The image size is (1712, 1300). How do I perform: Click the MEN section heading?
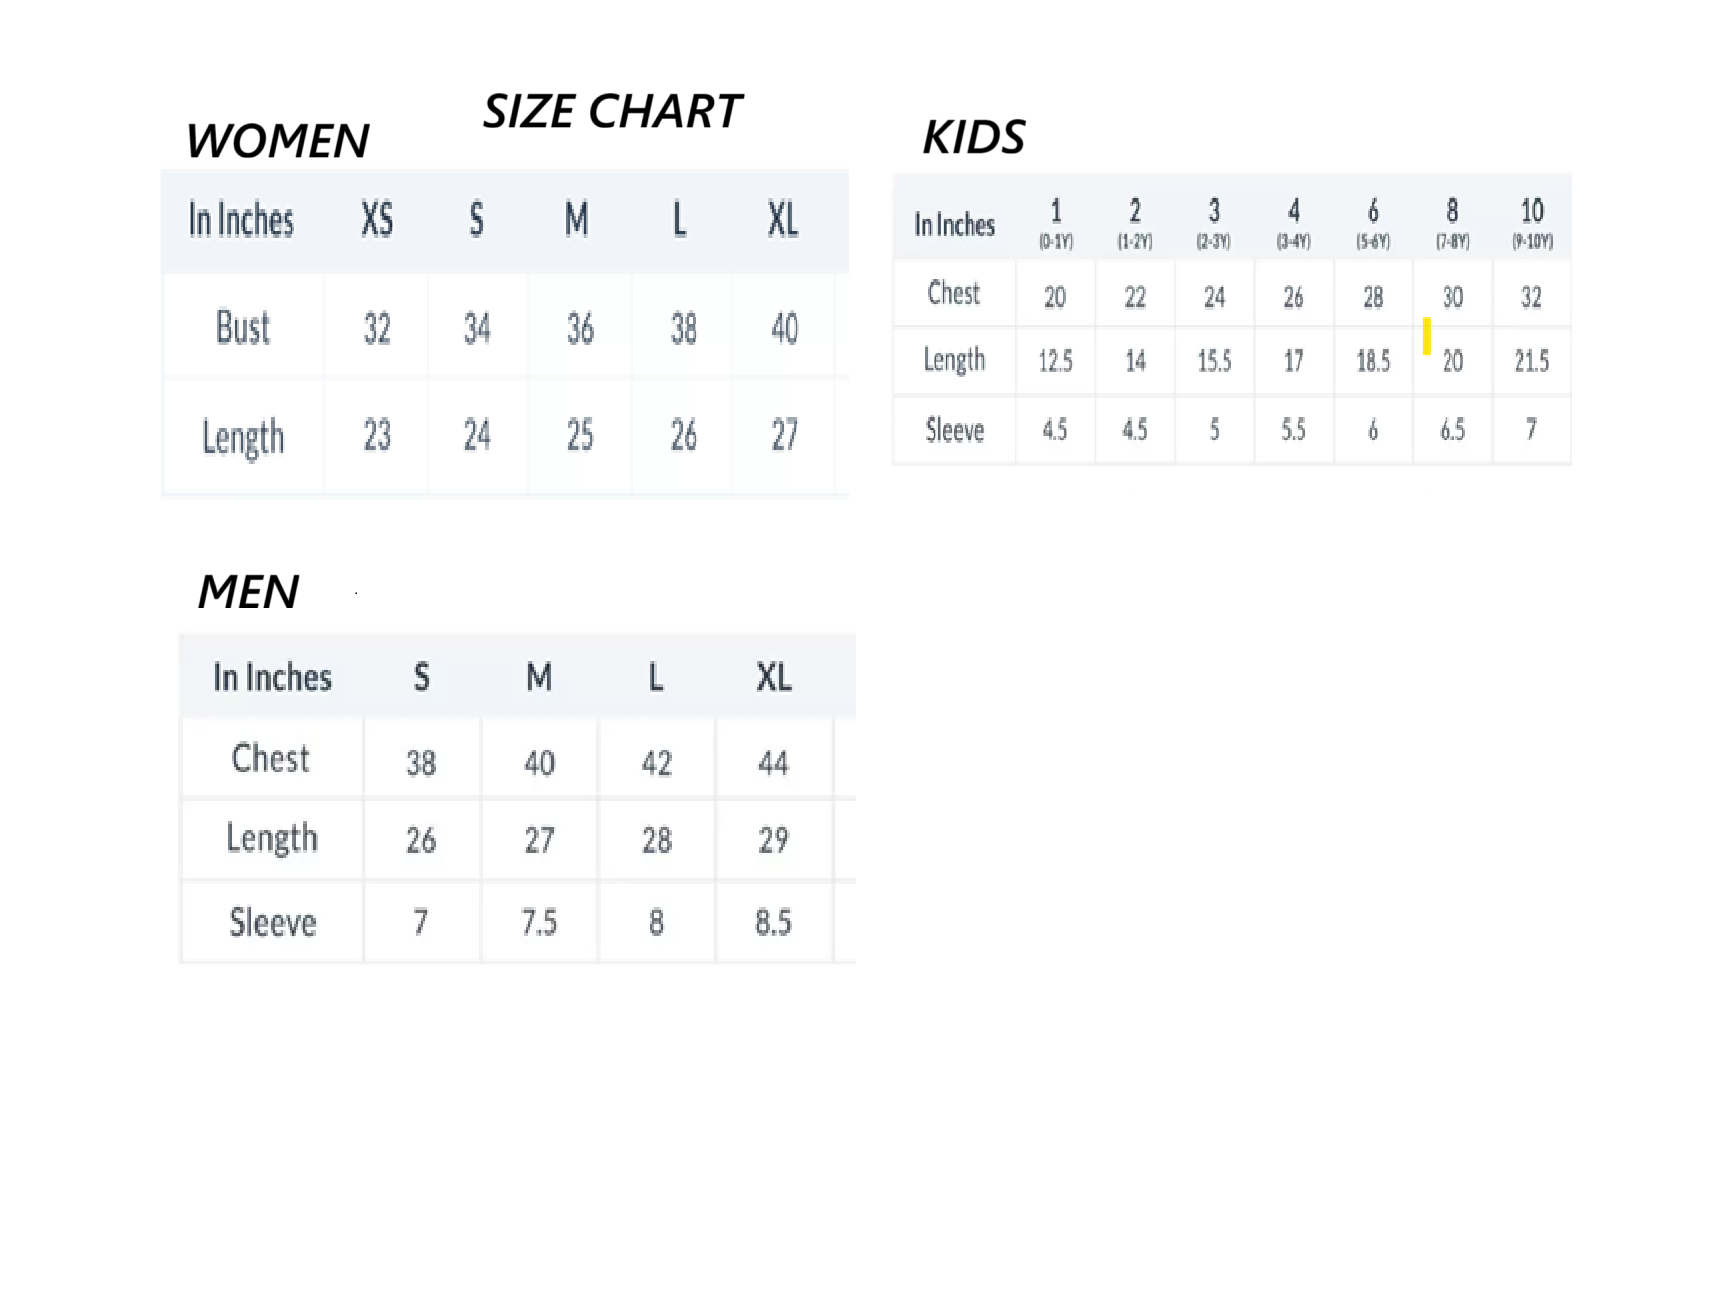(x=248, y=592)
